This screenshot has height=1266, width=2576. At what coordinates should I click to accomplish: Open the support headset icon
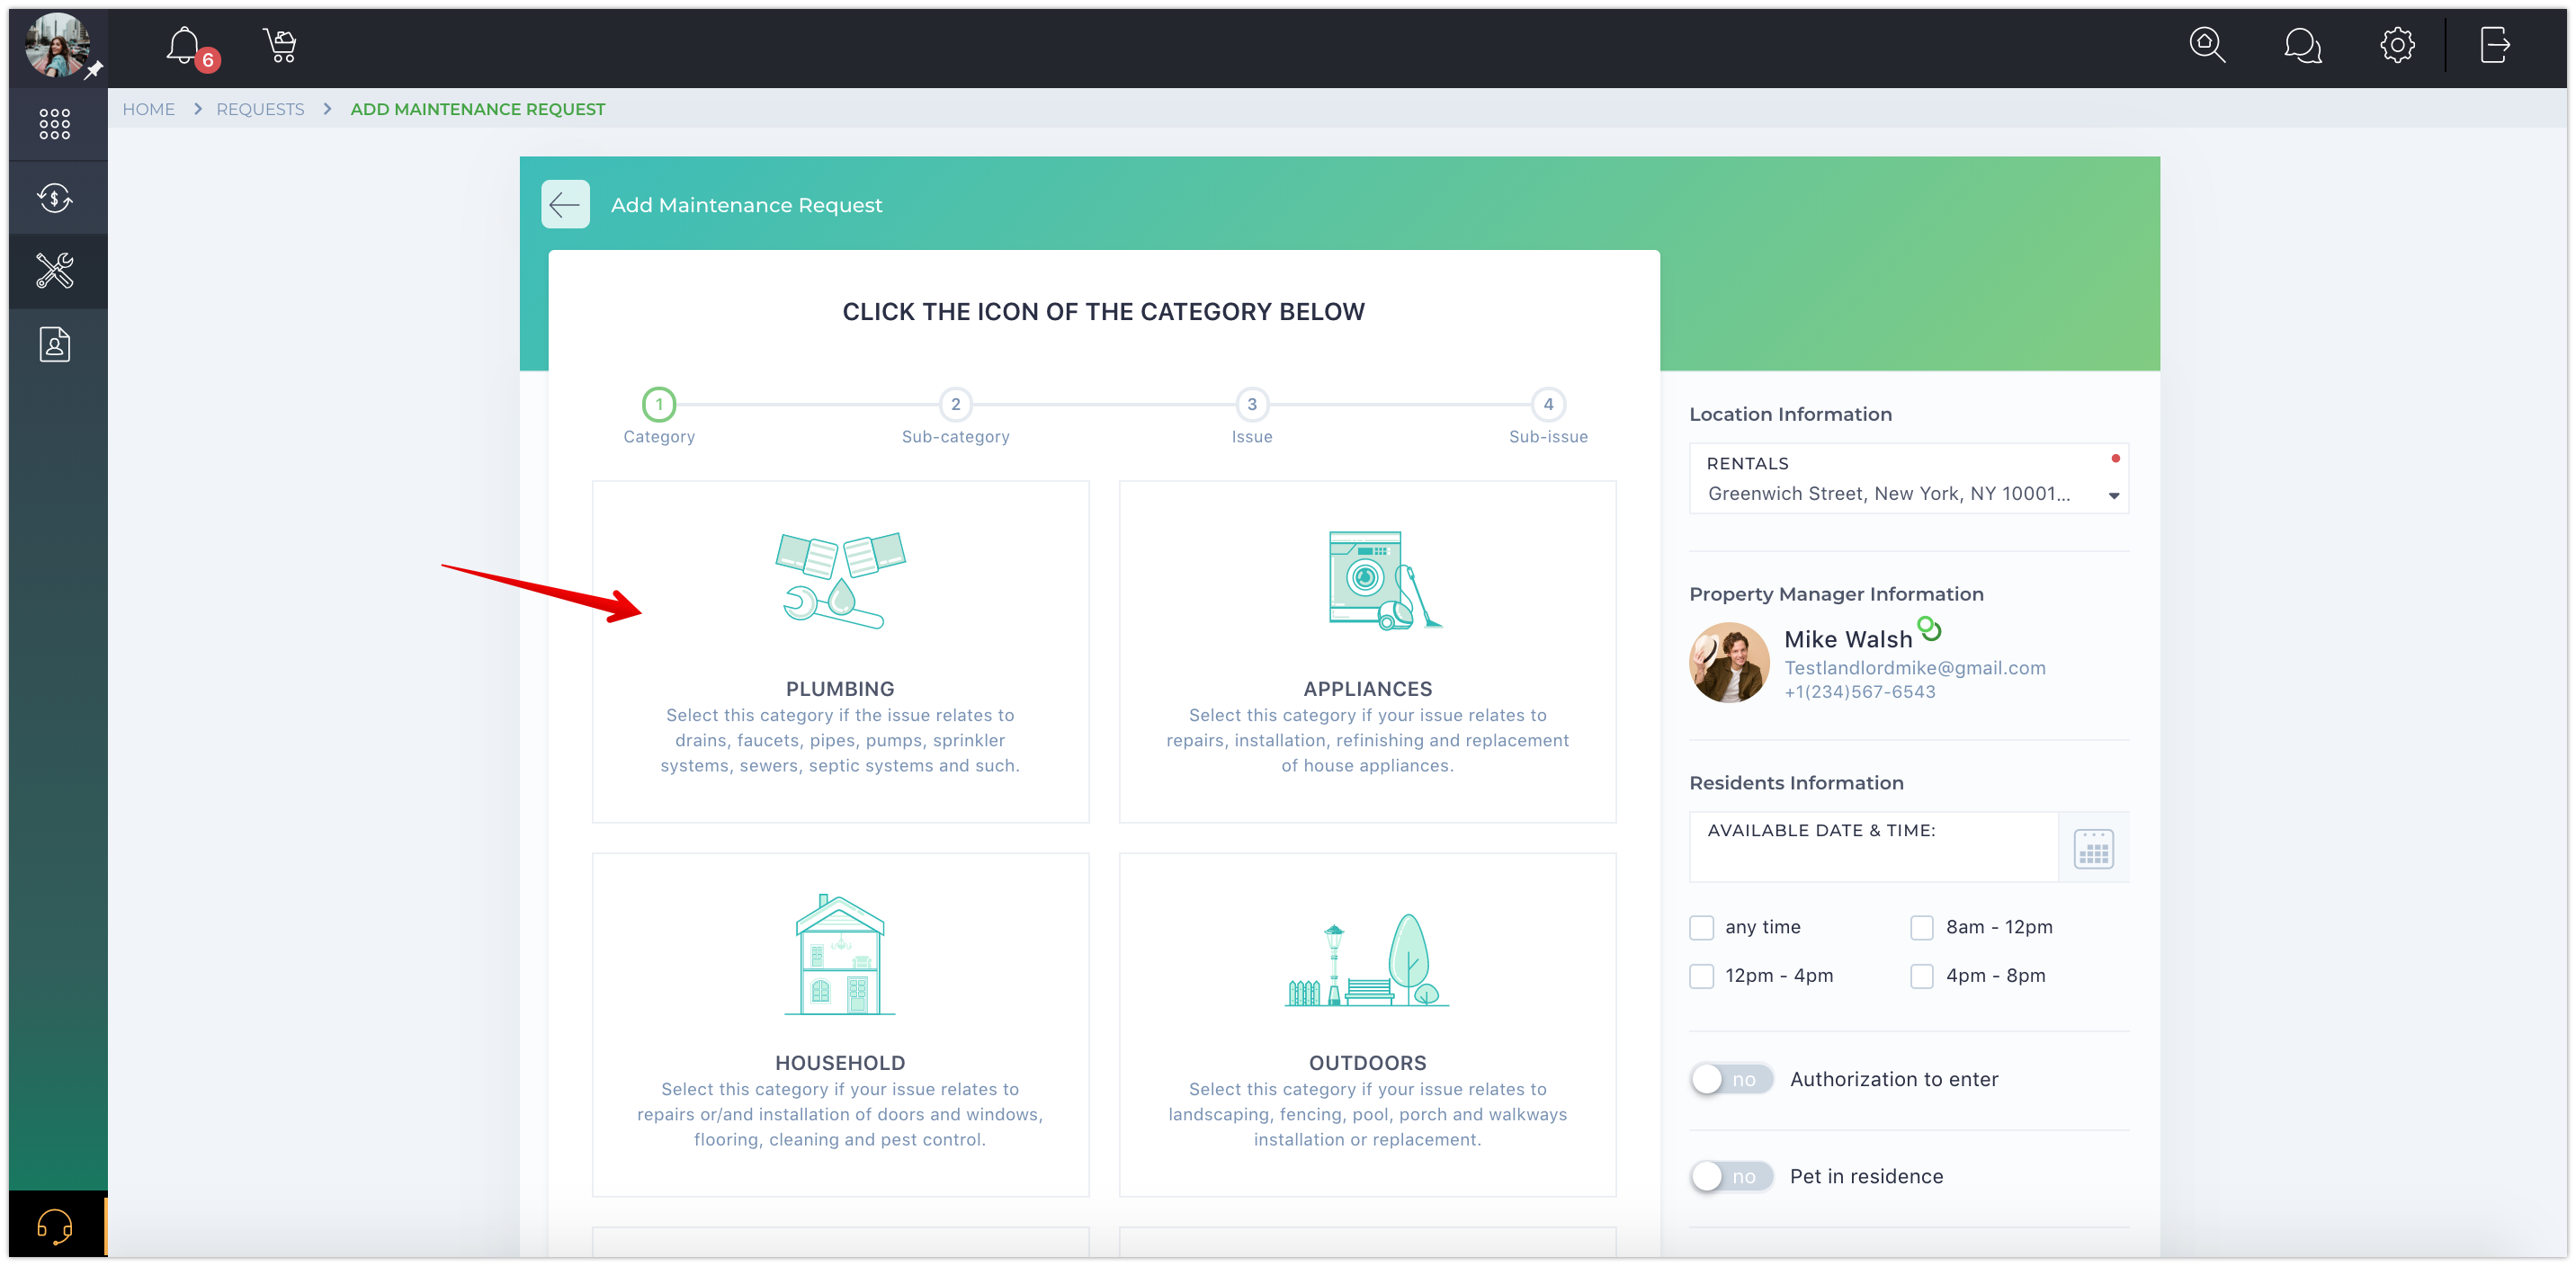point(55,1225)
